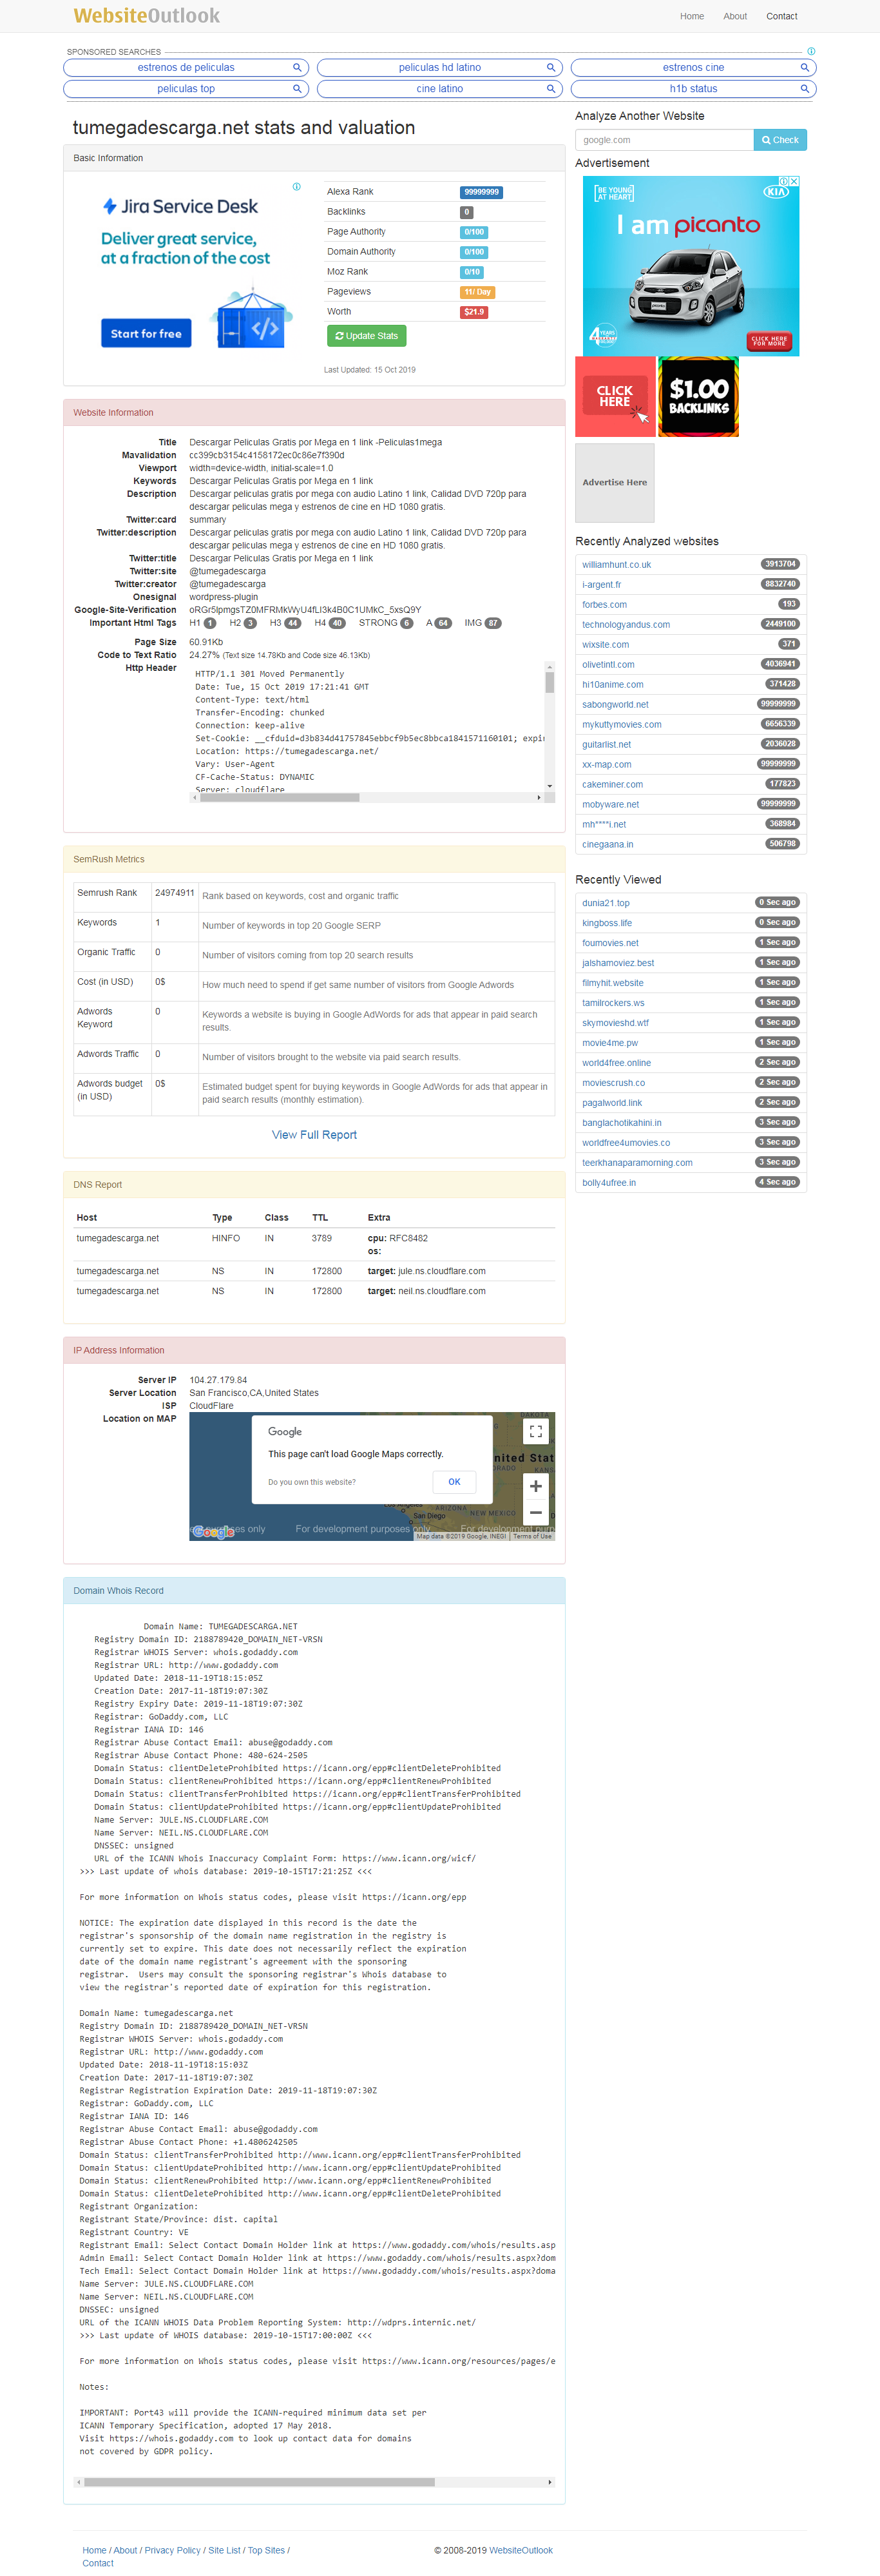The width and height of the screenshot is (880, 2576).
Task: Open cinegaana.in analysis link
Action: [607, 845]
